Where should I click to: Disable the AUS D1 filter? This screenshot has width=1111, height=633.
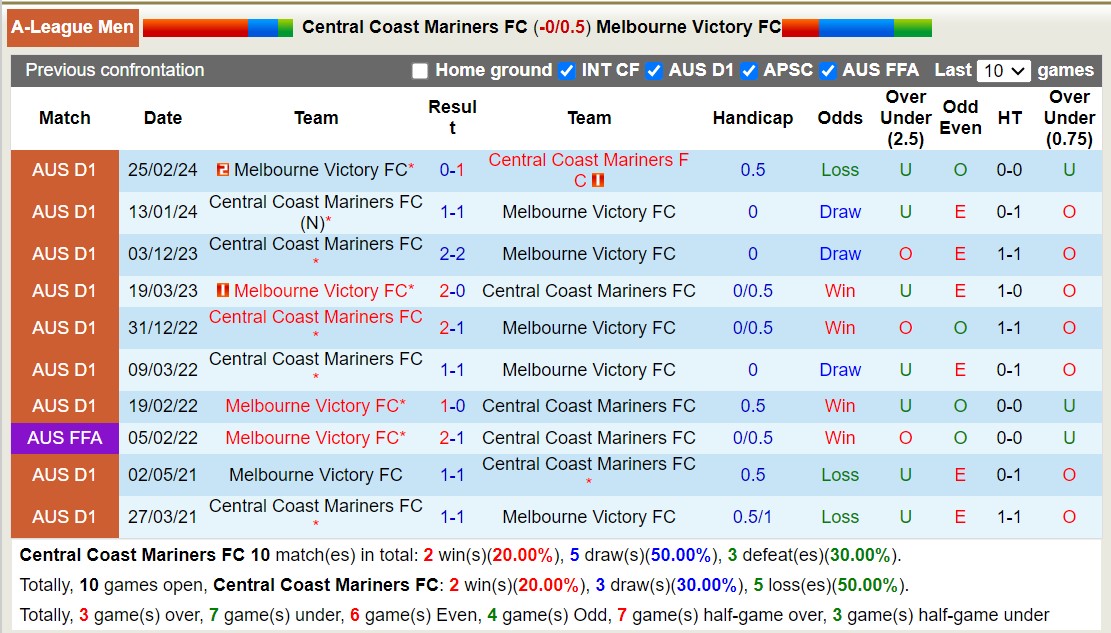[654, 71]
